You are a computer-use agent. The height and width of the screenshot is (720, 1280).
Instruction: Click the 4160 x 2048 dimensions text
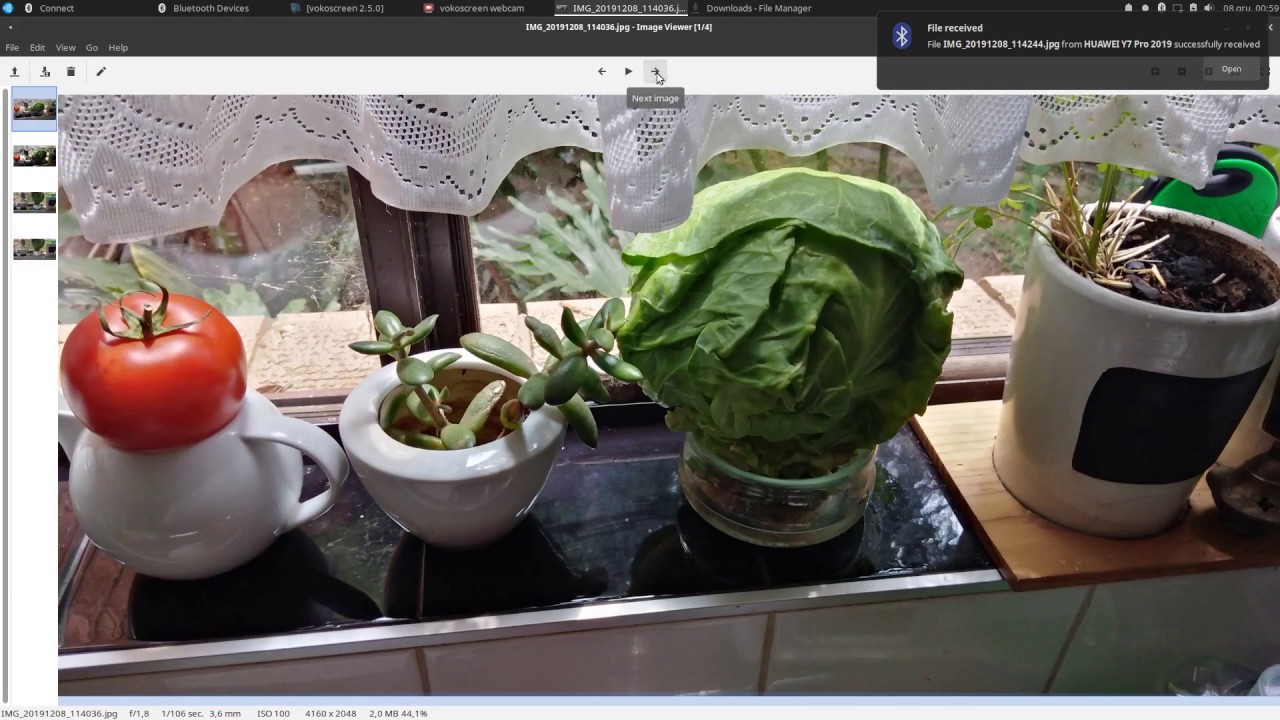tap(331, 713)
